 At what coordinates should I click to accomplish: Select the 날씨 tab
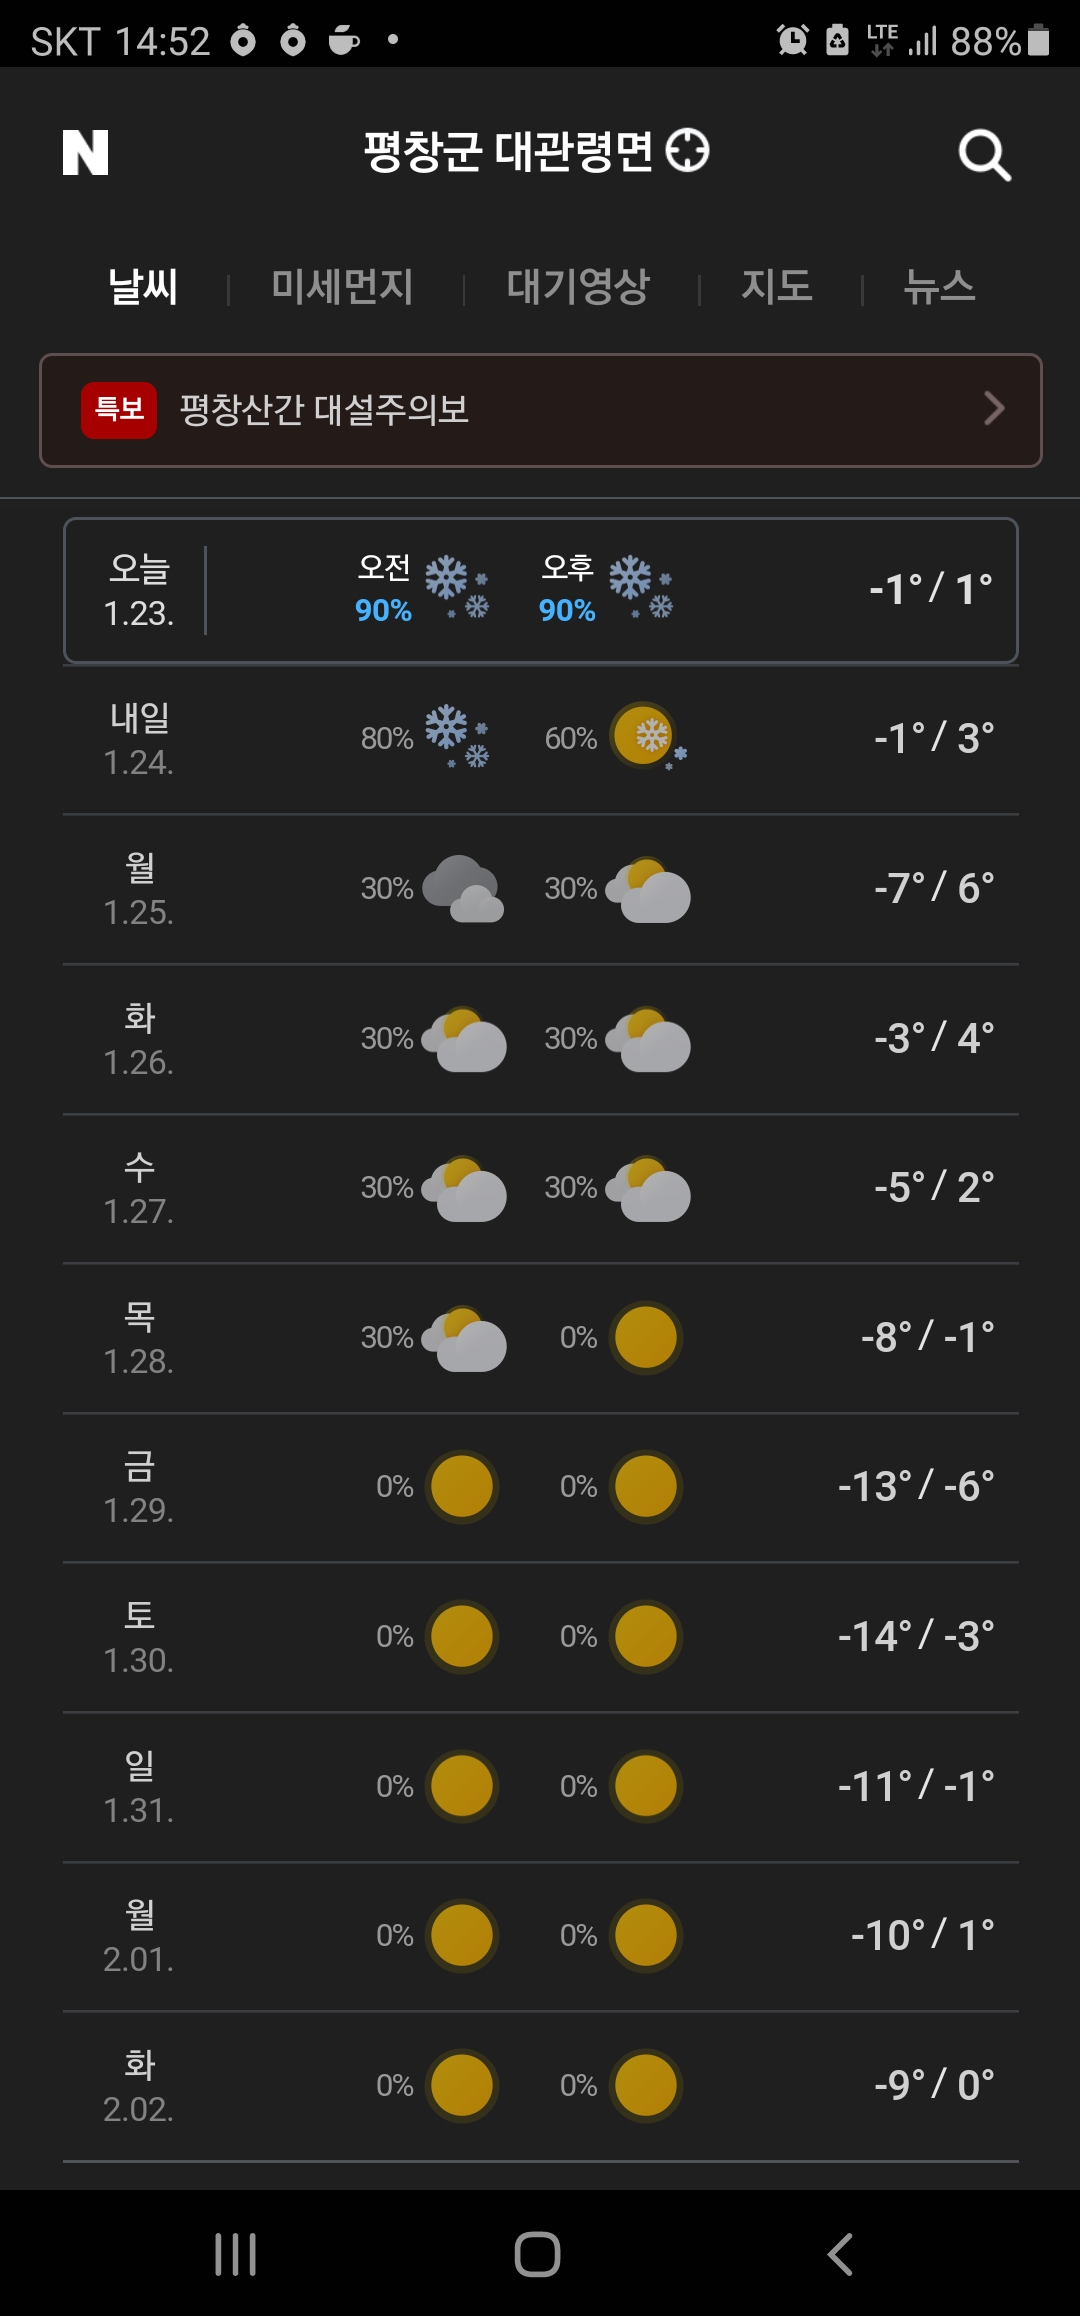coord(143,287)
